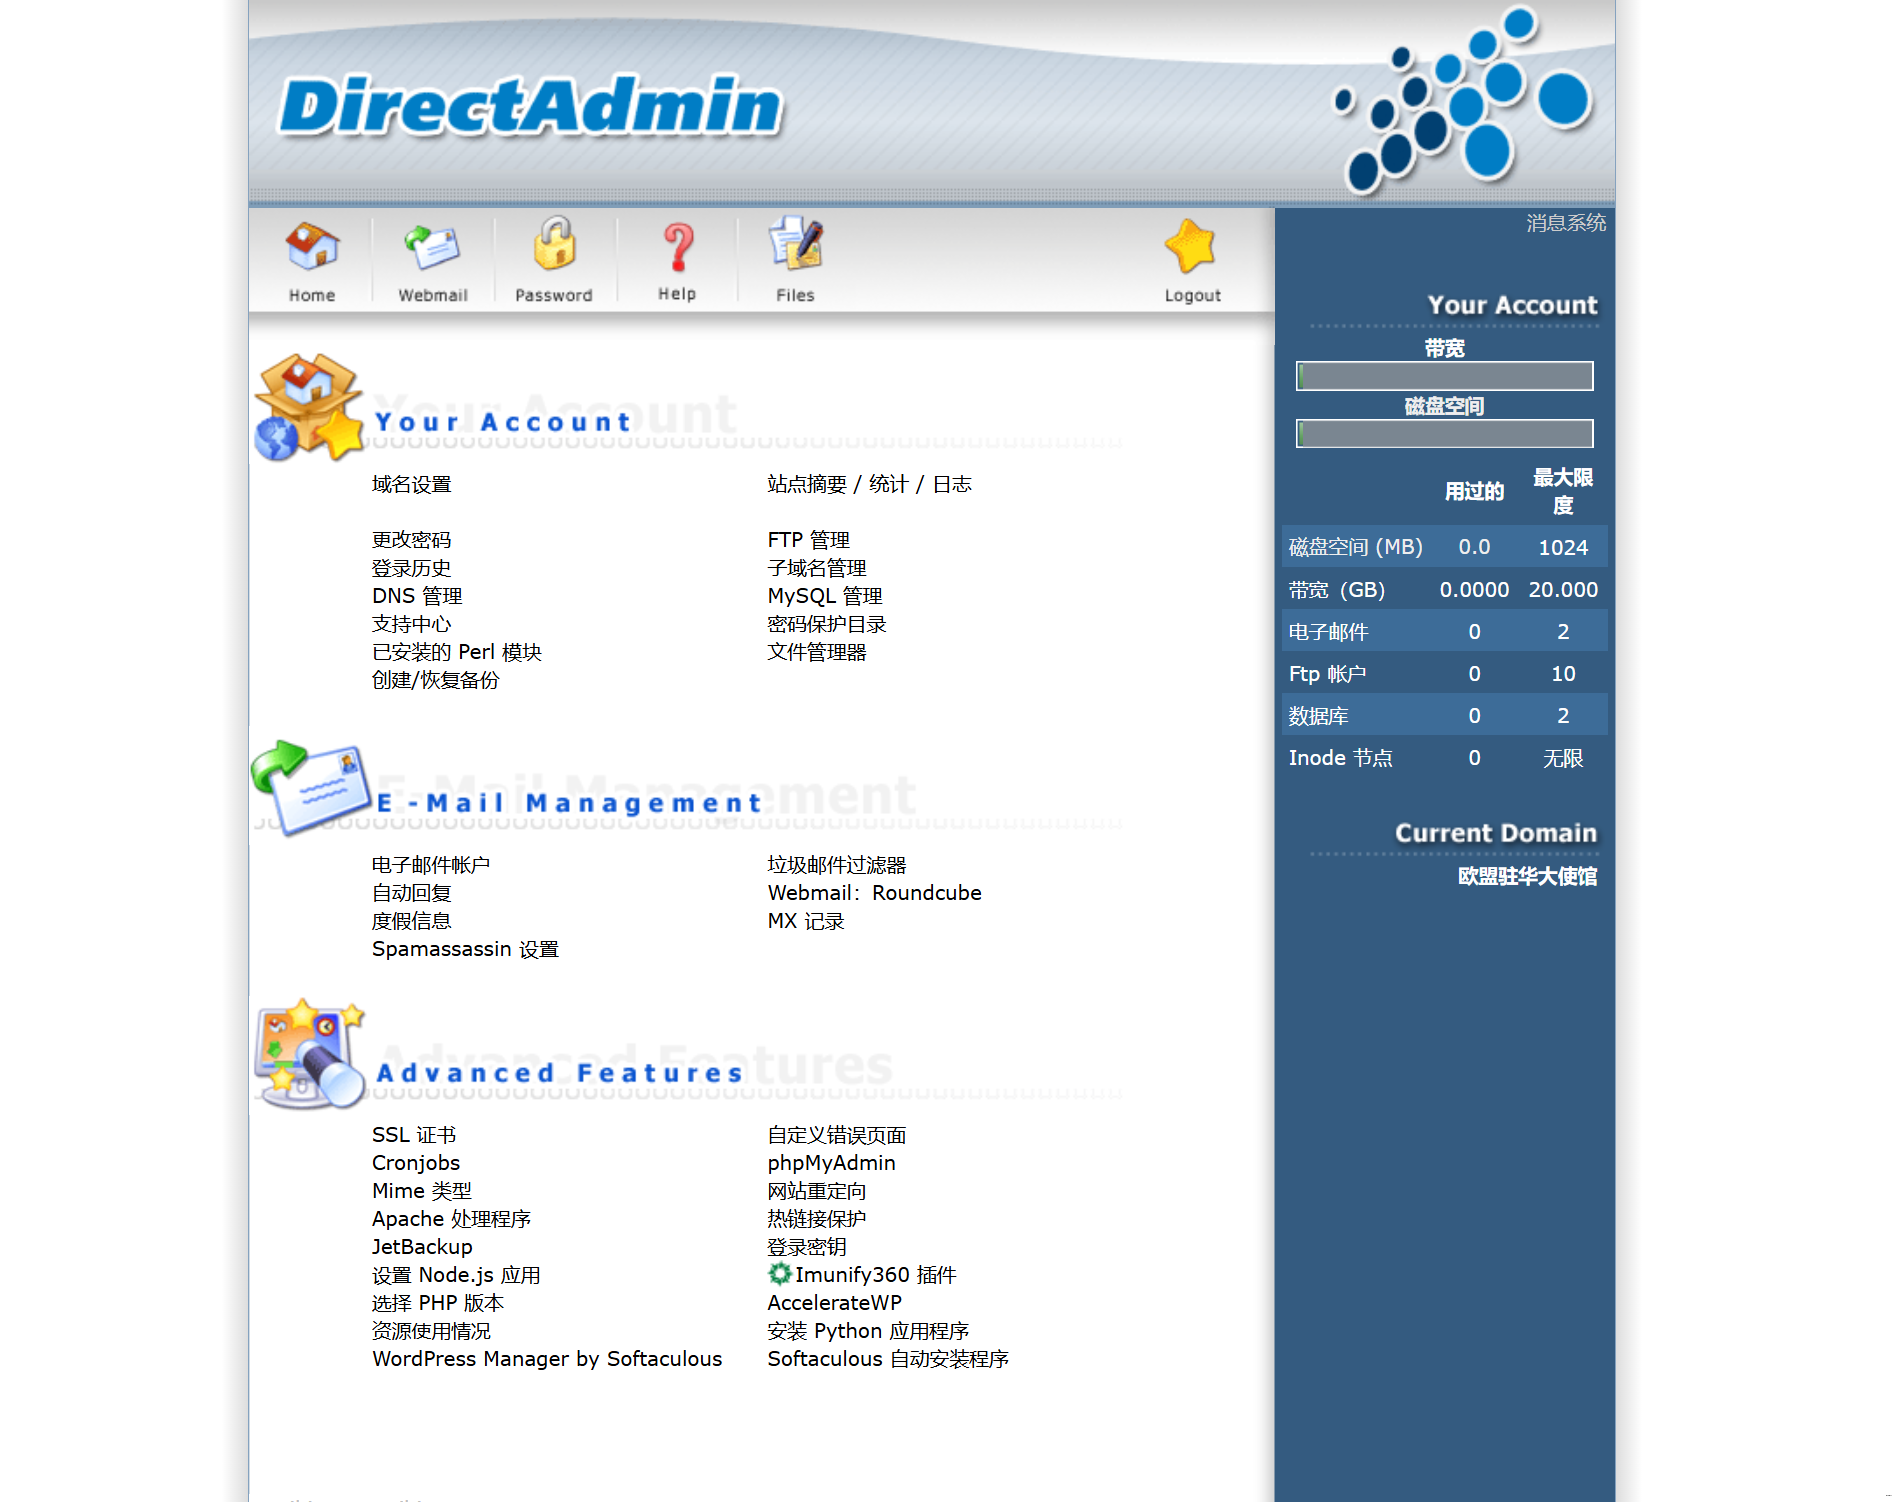Open WordPress Manager by Softaculous
This screenshot has height=1502, width=1897.
(546, 1359)
